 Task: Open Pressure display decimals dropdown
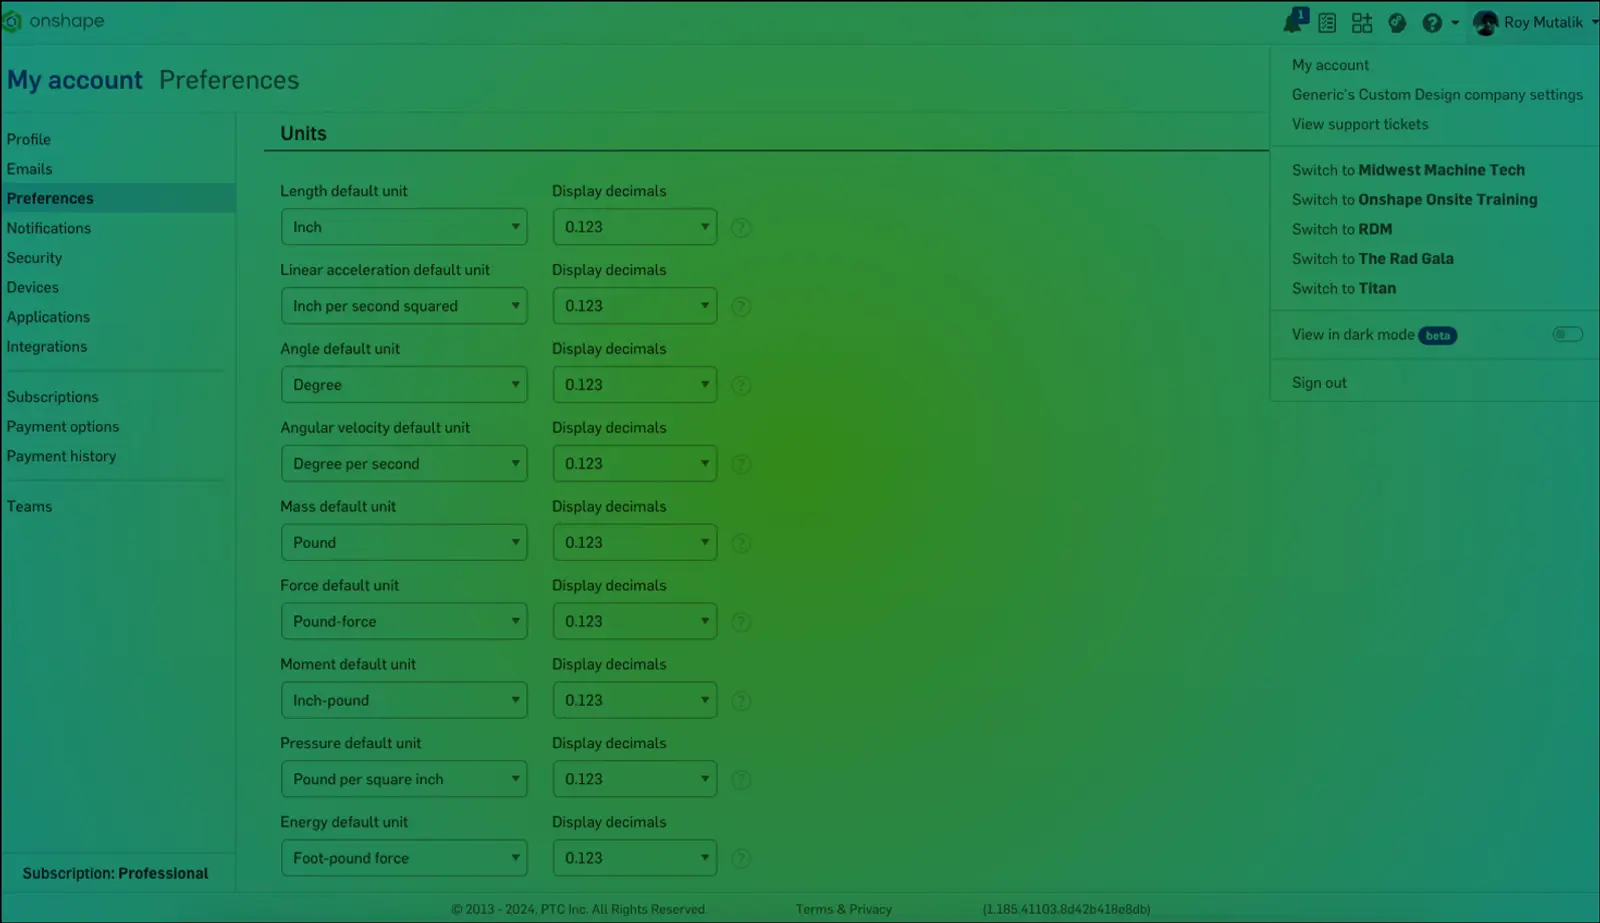point(635,779)
